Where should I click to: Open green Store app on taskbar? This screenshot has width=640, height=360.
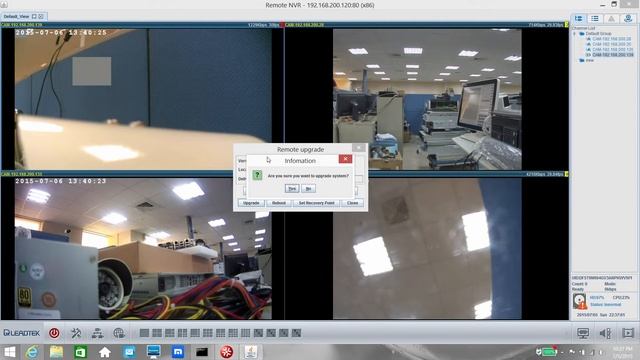pyautogui.click(x=80, y=352)
